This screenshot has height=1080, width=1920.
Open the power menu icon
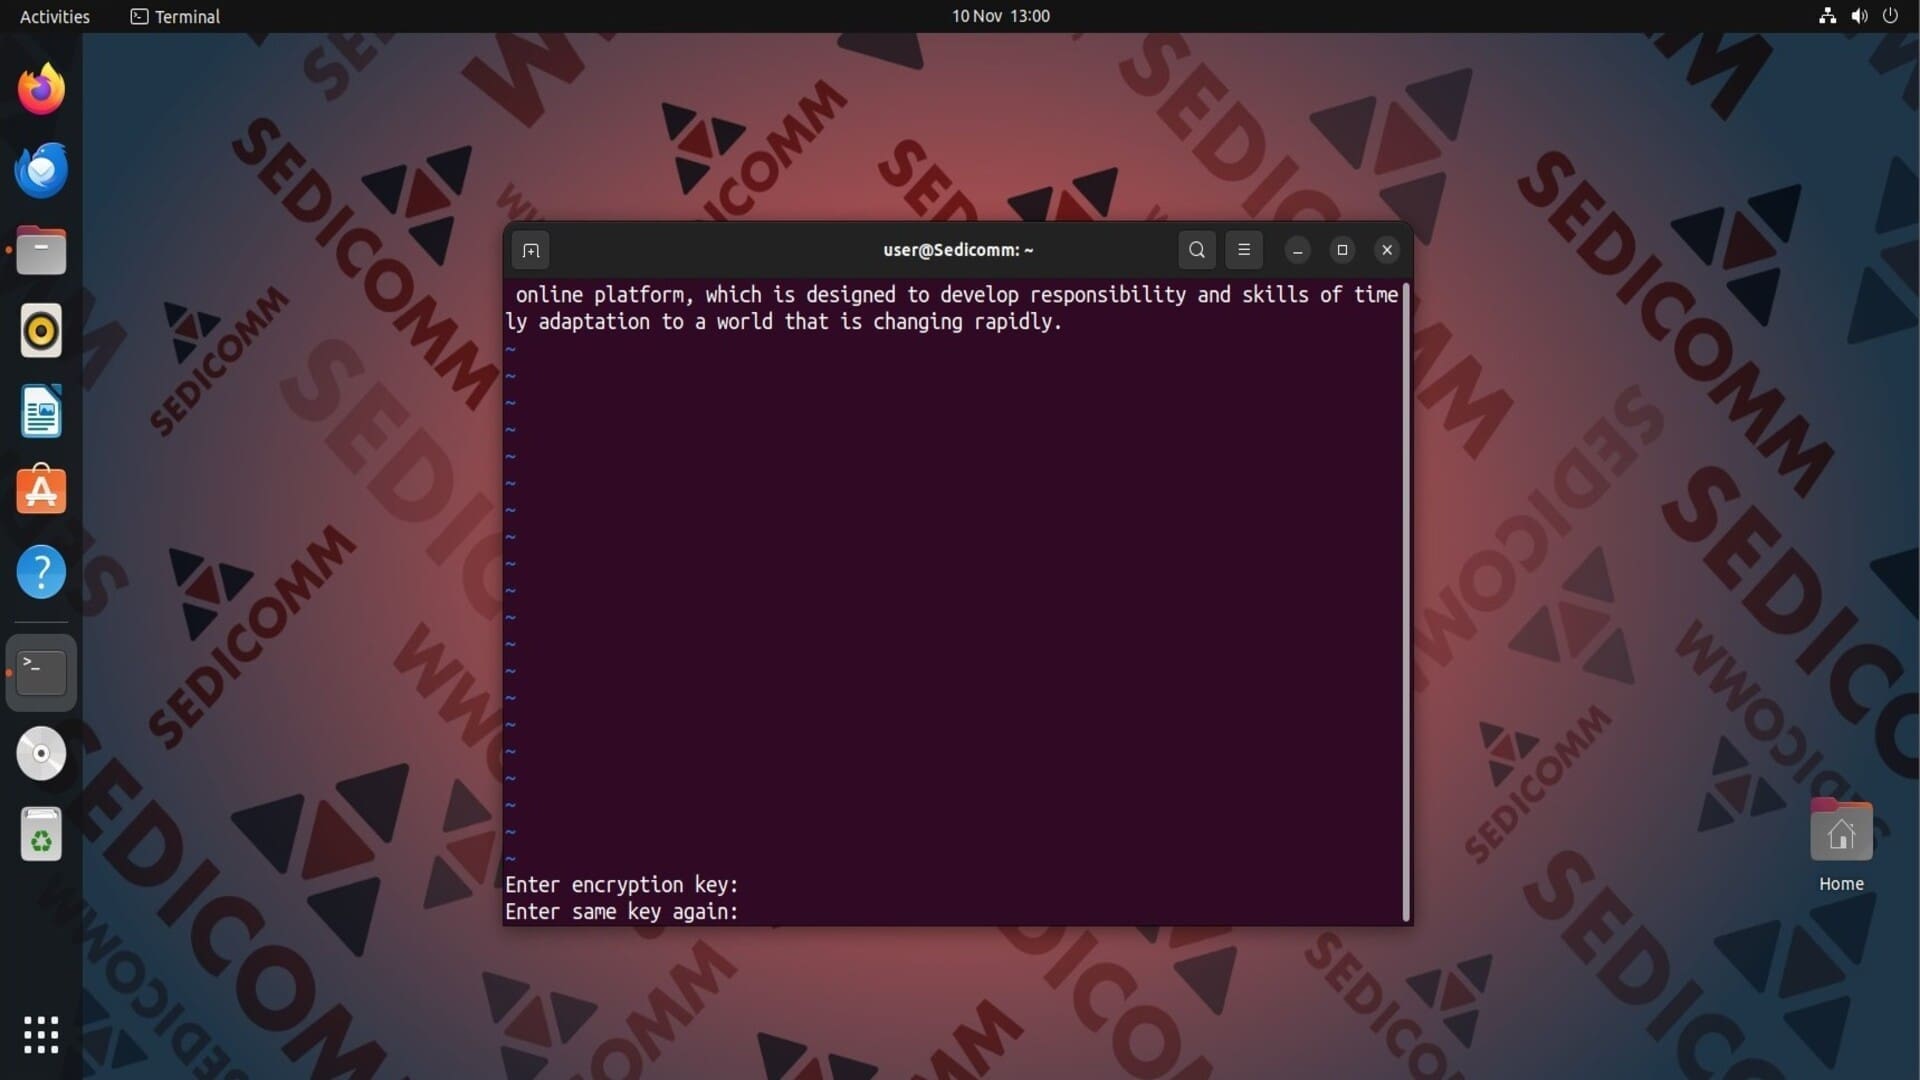(1890, 16)
